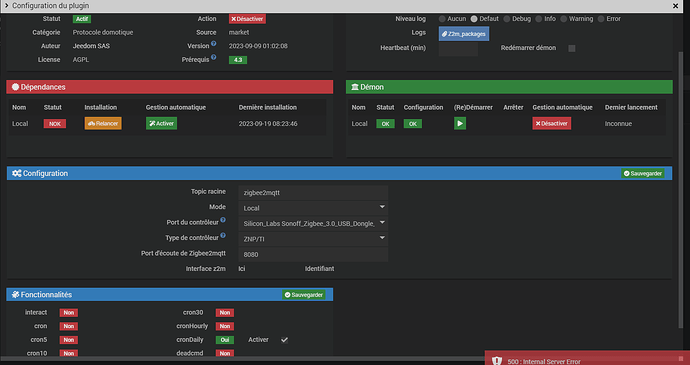Click the vertical scrollbar of the dialog

point(682,189)
